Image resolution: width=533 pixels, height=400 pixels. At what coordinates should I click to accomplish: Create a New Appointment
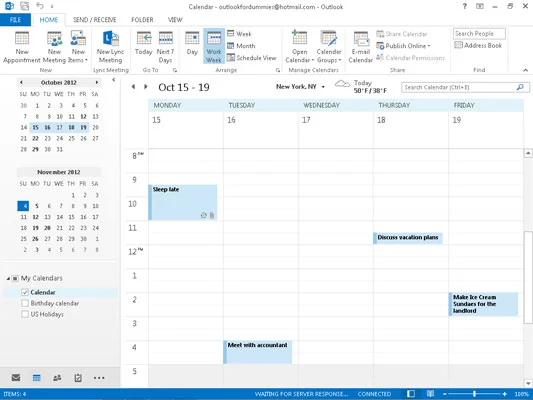pos(22,47)
